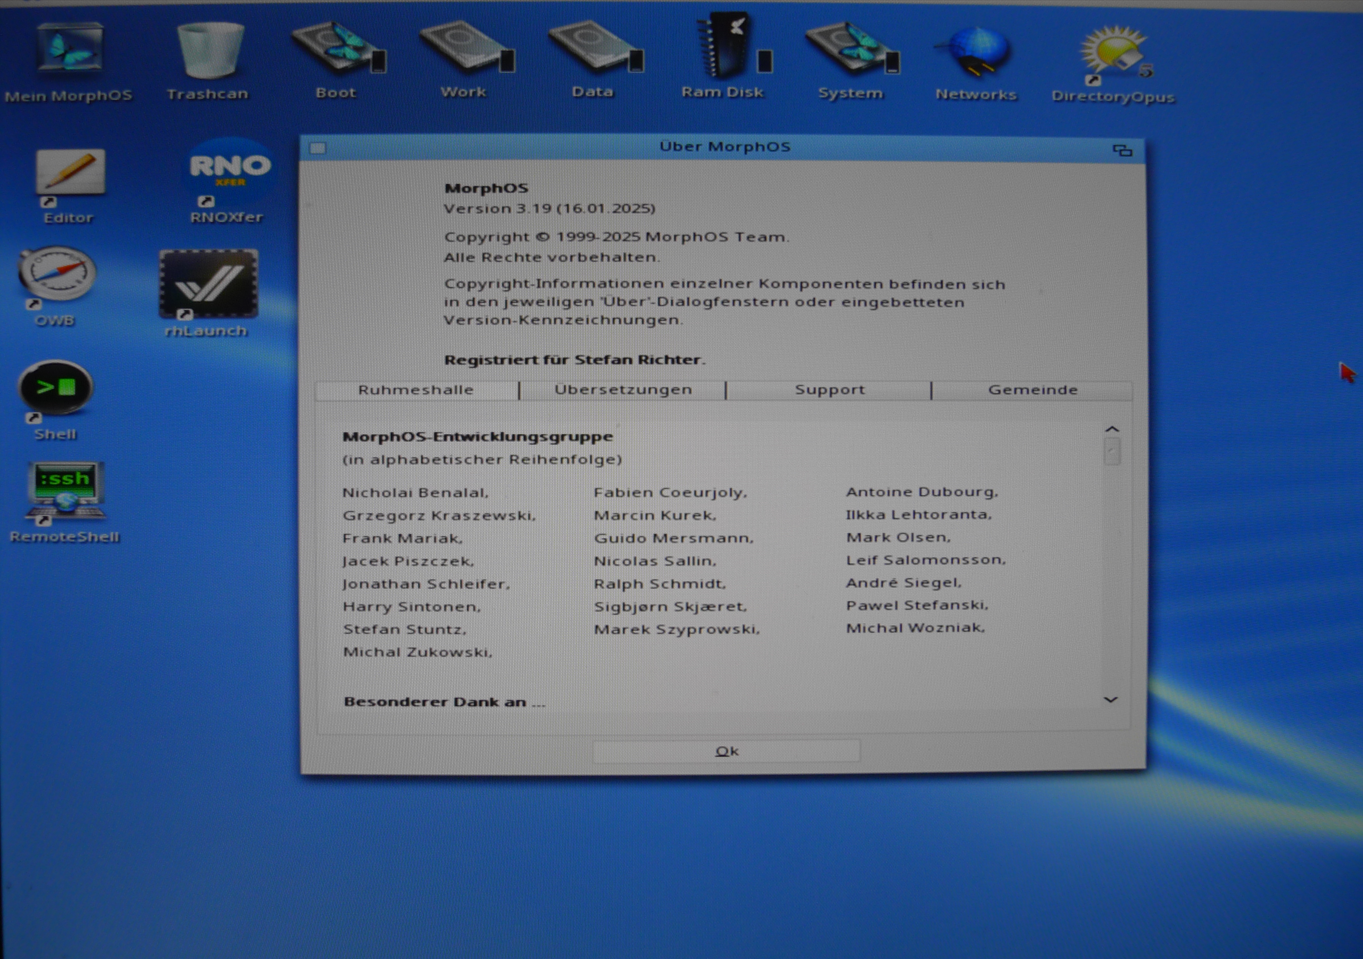Screen dimensions: 1363x959
Task: Launch the Editor pencil icon
Action: 69,174
